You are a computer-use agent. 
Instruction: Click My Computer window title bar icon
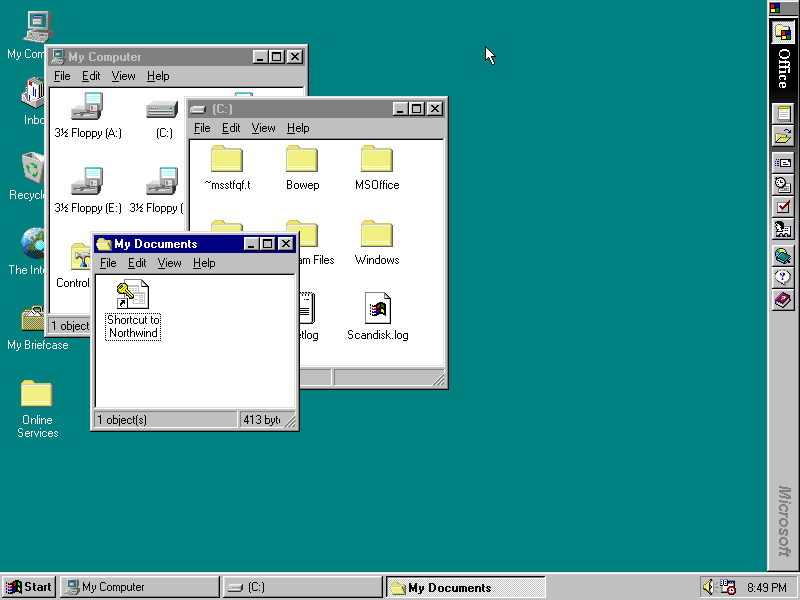coord(58,56)
